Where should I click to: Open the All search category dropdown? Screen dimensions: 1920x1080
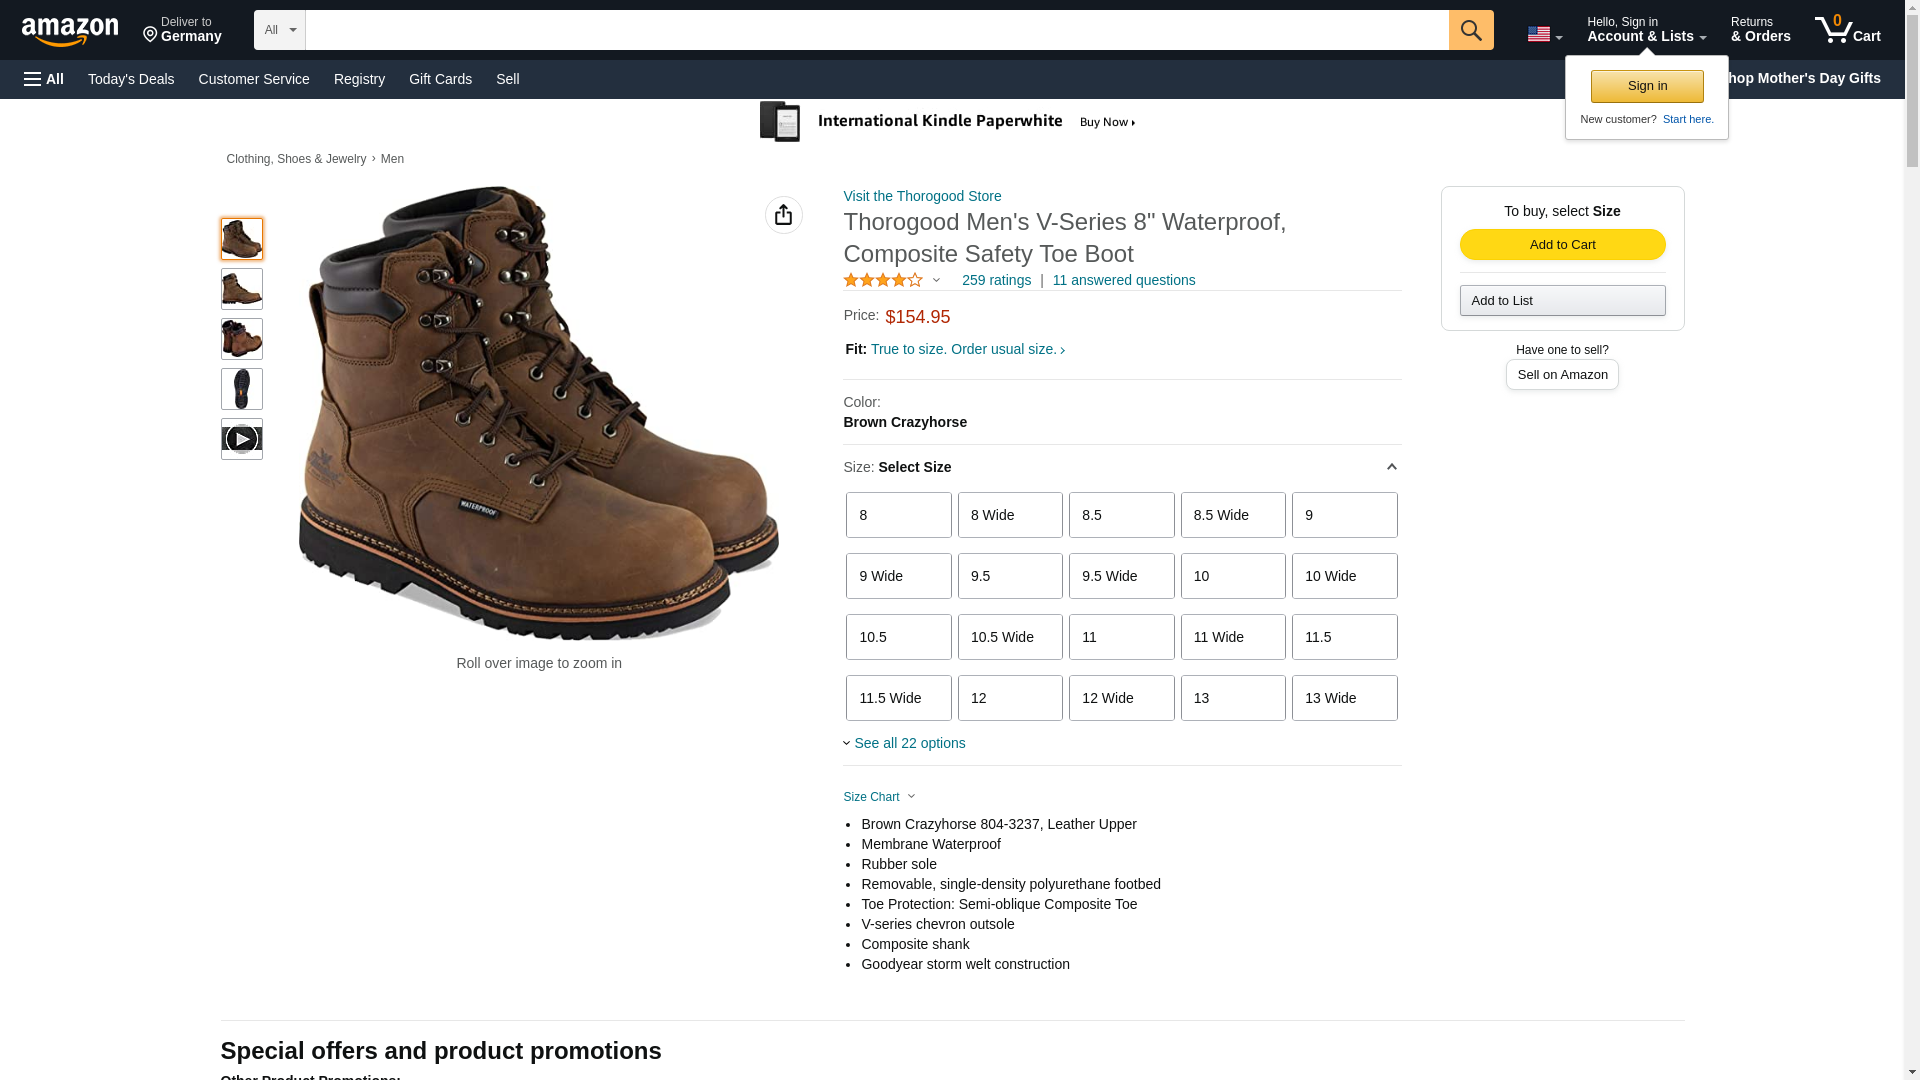279,30
